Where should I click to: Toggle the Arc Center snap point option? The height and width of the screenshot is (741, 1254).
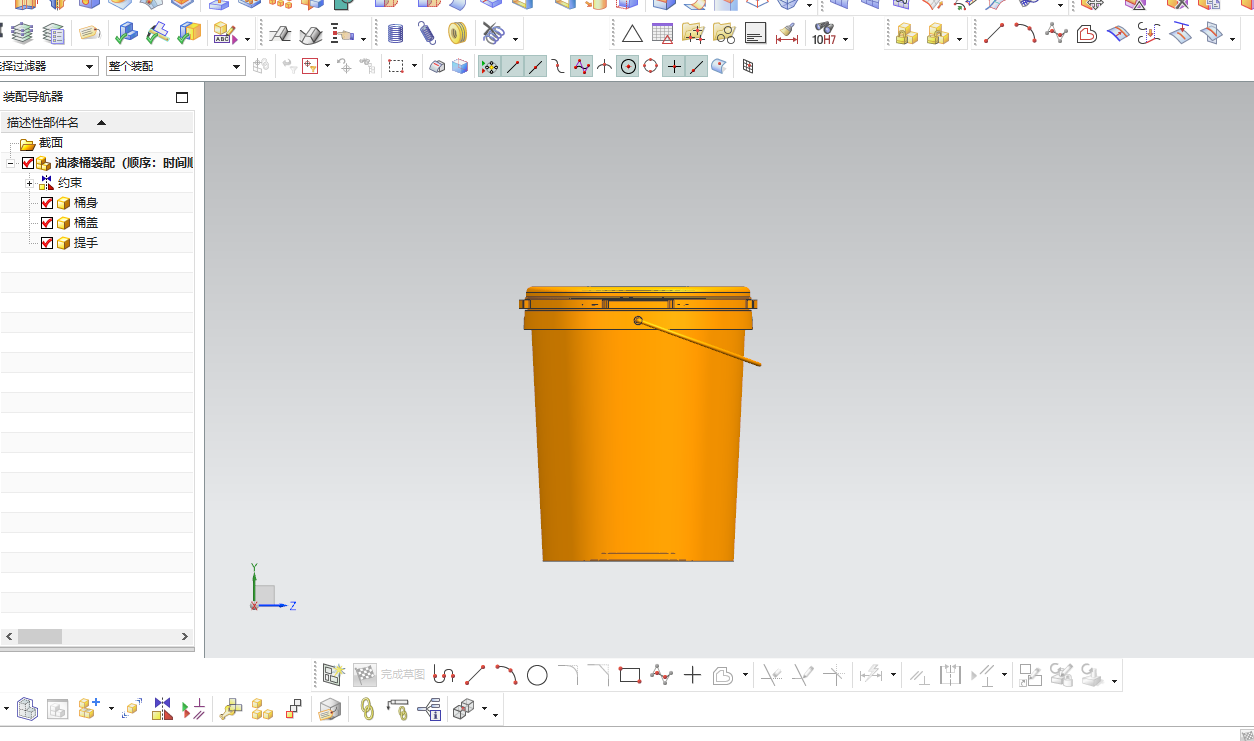628,67
